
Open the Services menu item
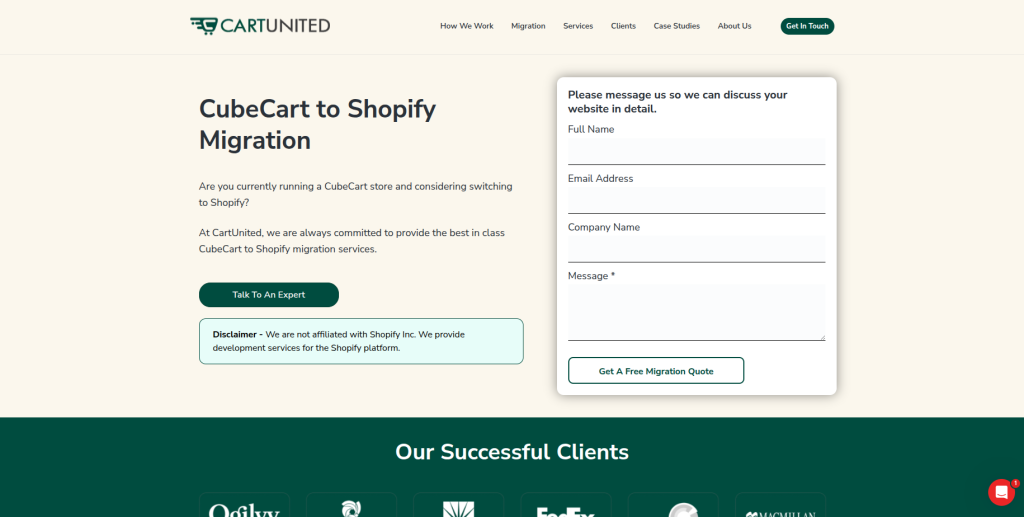click(x=578, y=26)
